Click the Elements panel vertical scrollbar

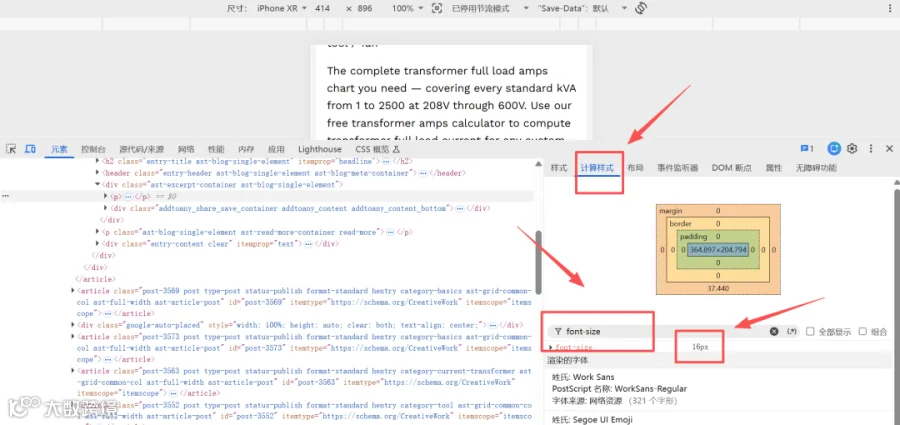pyautogui.click(x=538, y=263)
